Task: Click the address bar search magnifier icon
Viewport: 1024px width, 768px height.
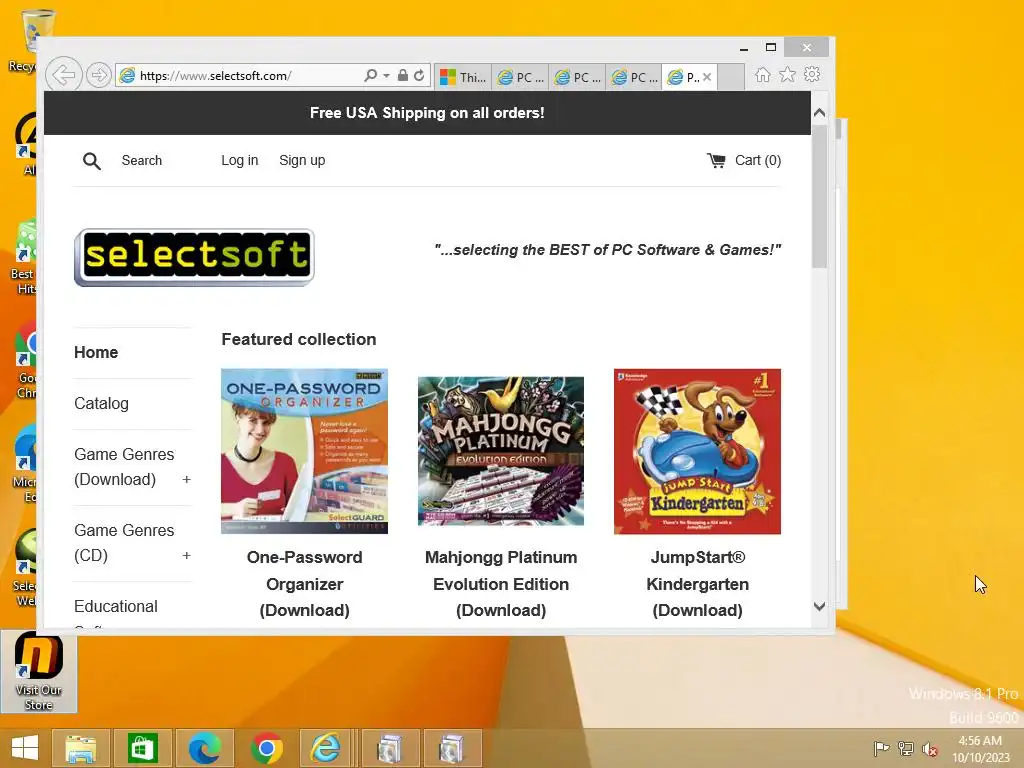Action: [x=370, y=75]
